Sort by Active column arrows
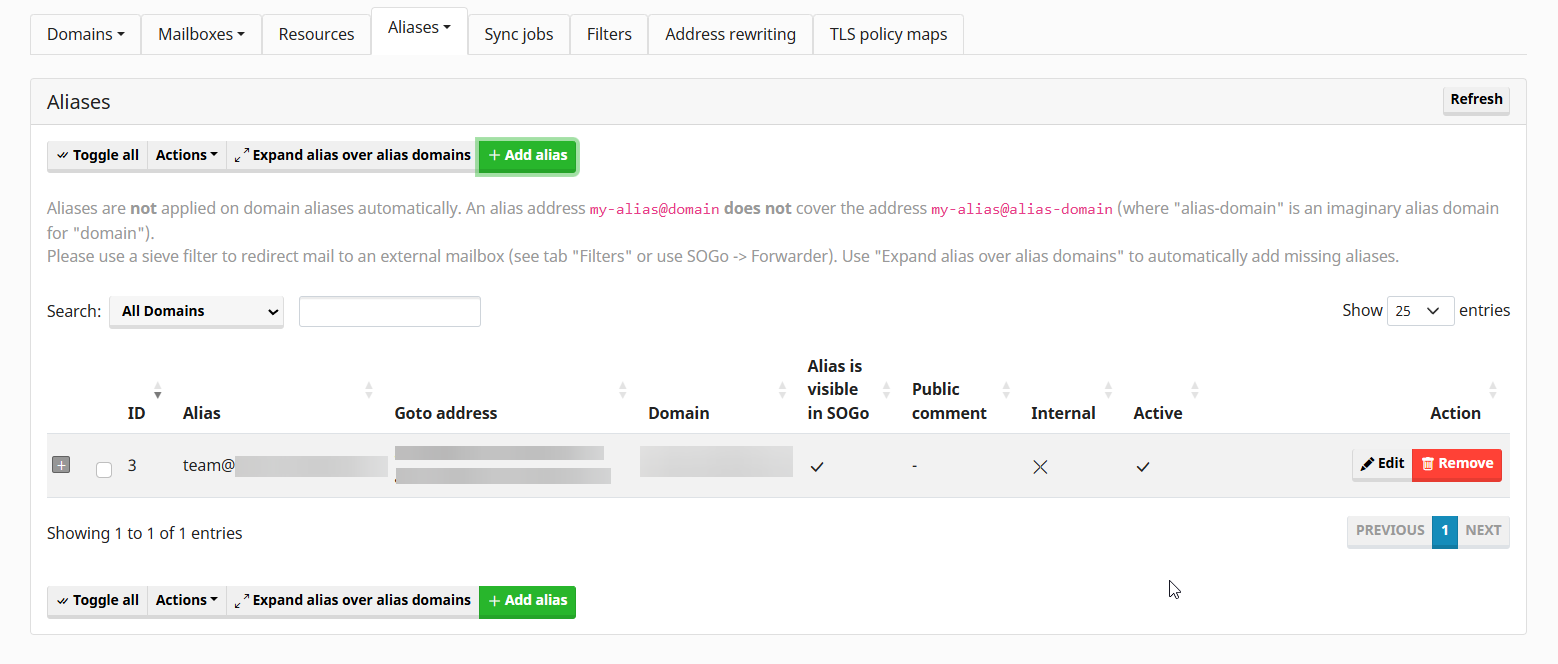1558x664 pixels. (1195, 390)
